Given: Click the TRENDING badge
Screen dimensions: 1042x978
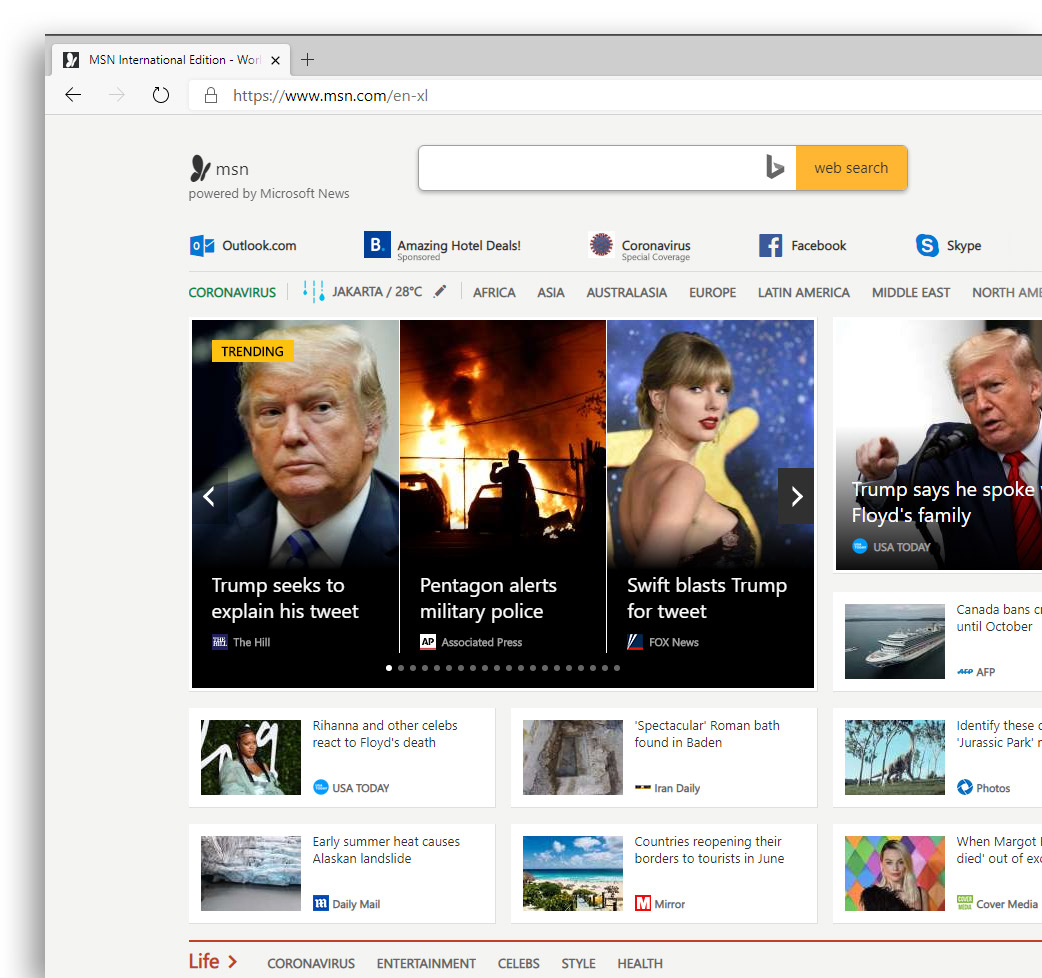Looking at the screenshot, I should pos(253,351).
